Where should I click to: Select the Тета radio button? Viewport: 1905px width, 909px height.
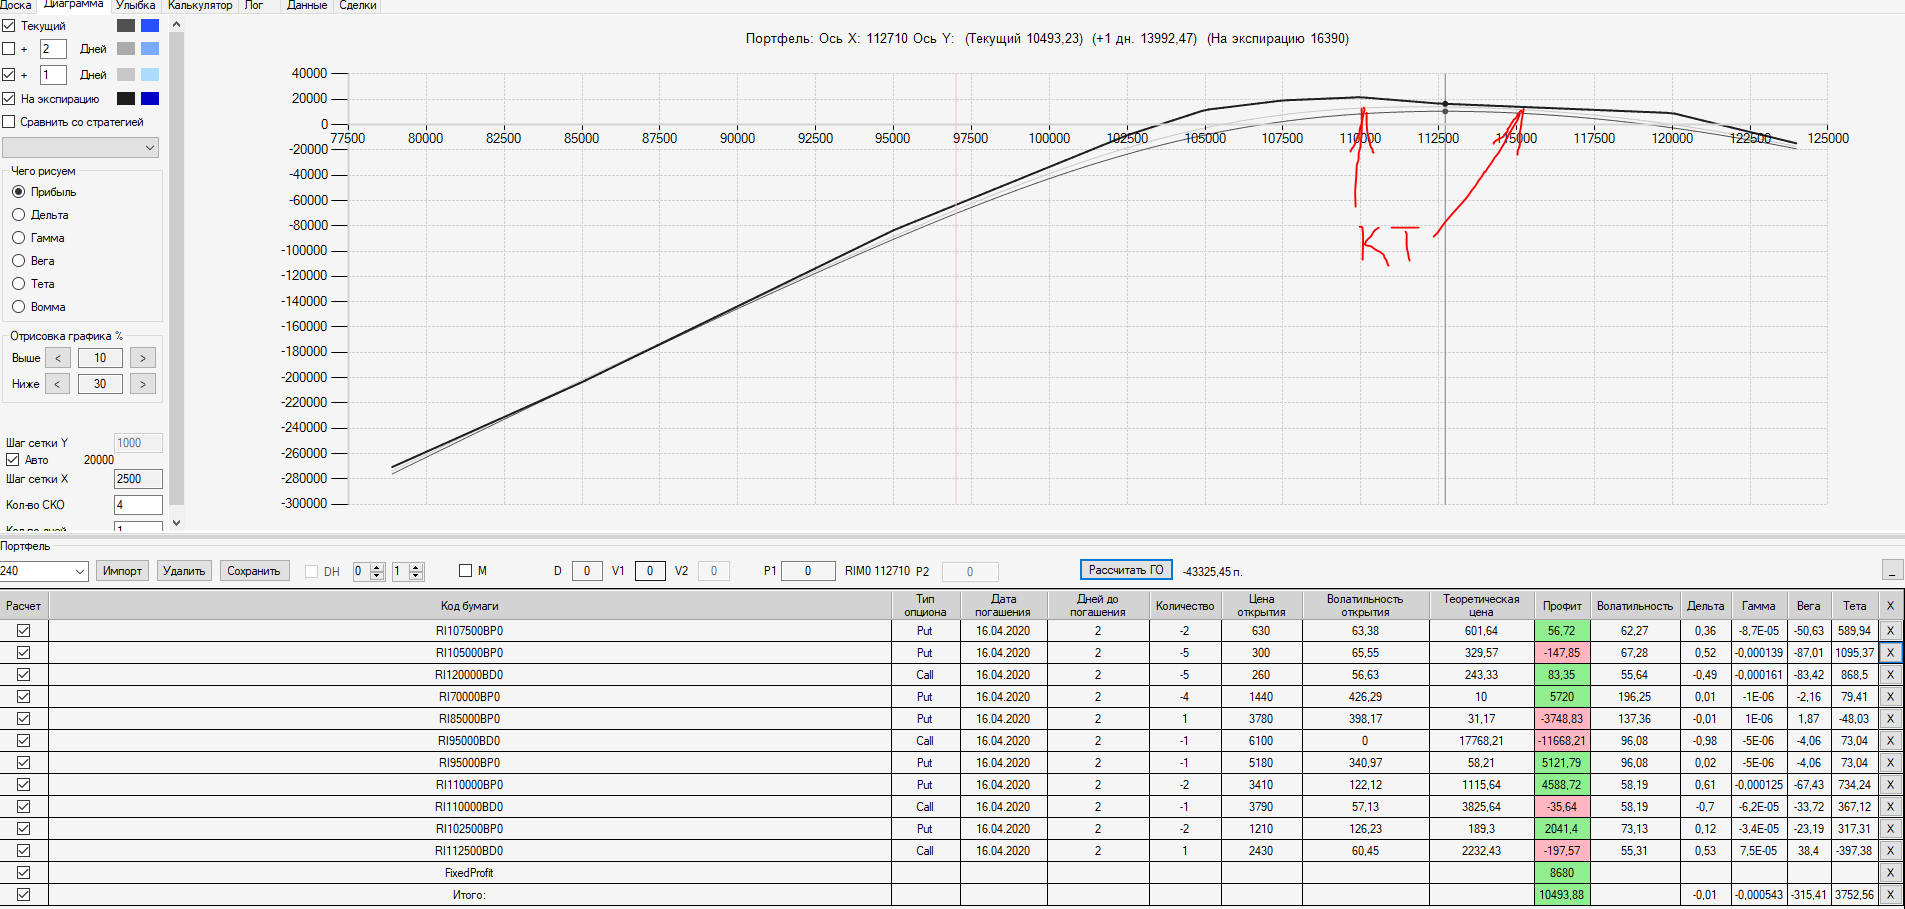coord(18,283)
